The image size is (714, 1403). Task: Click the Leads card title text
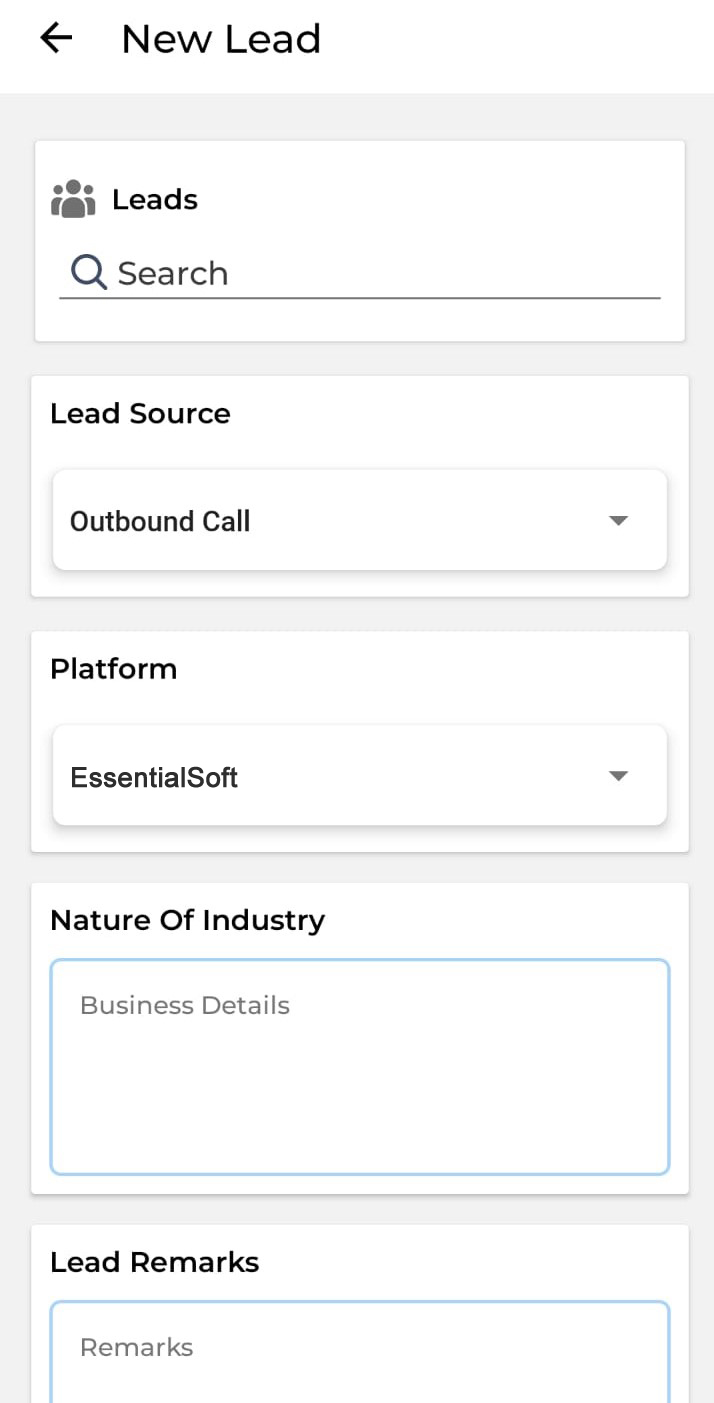click(155, 200)
